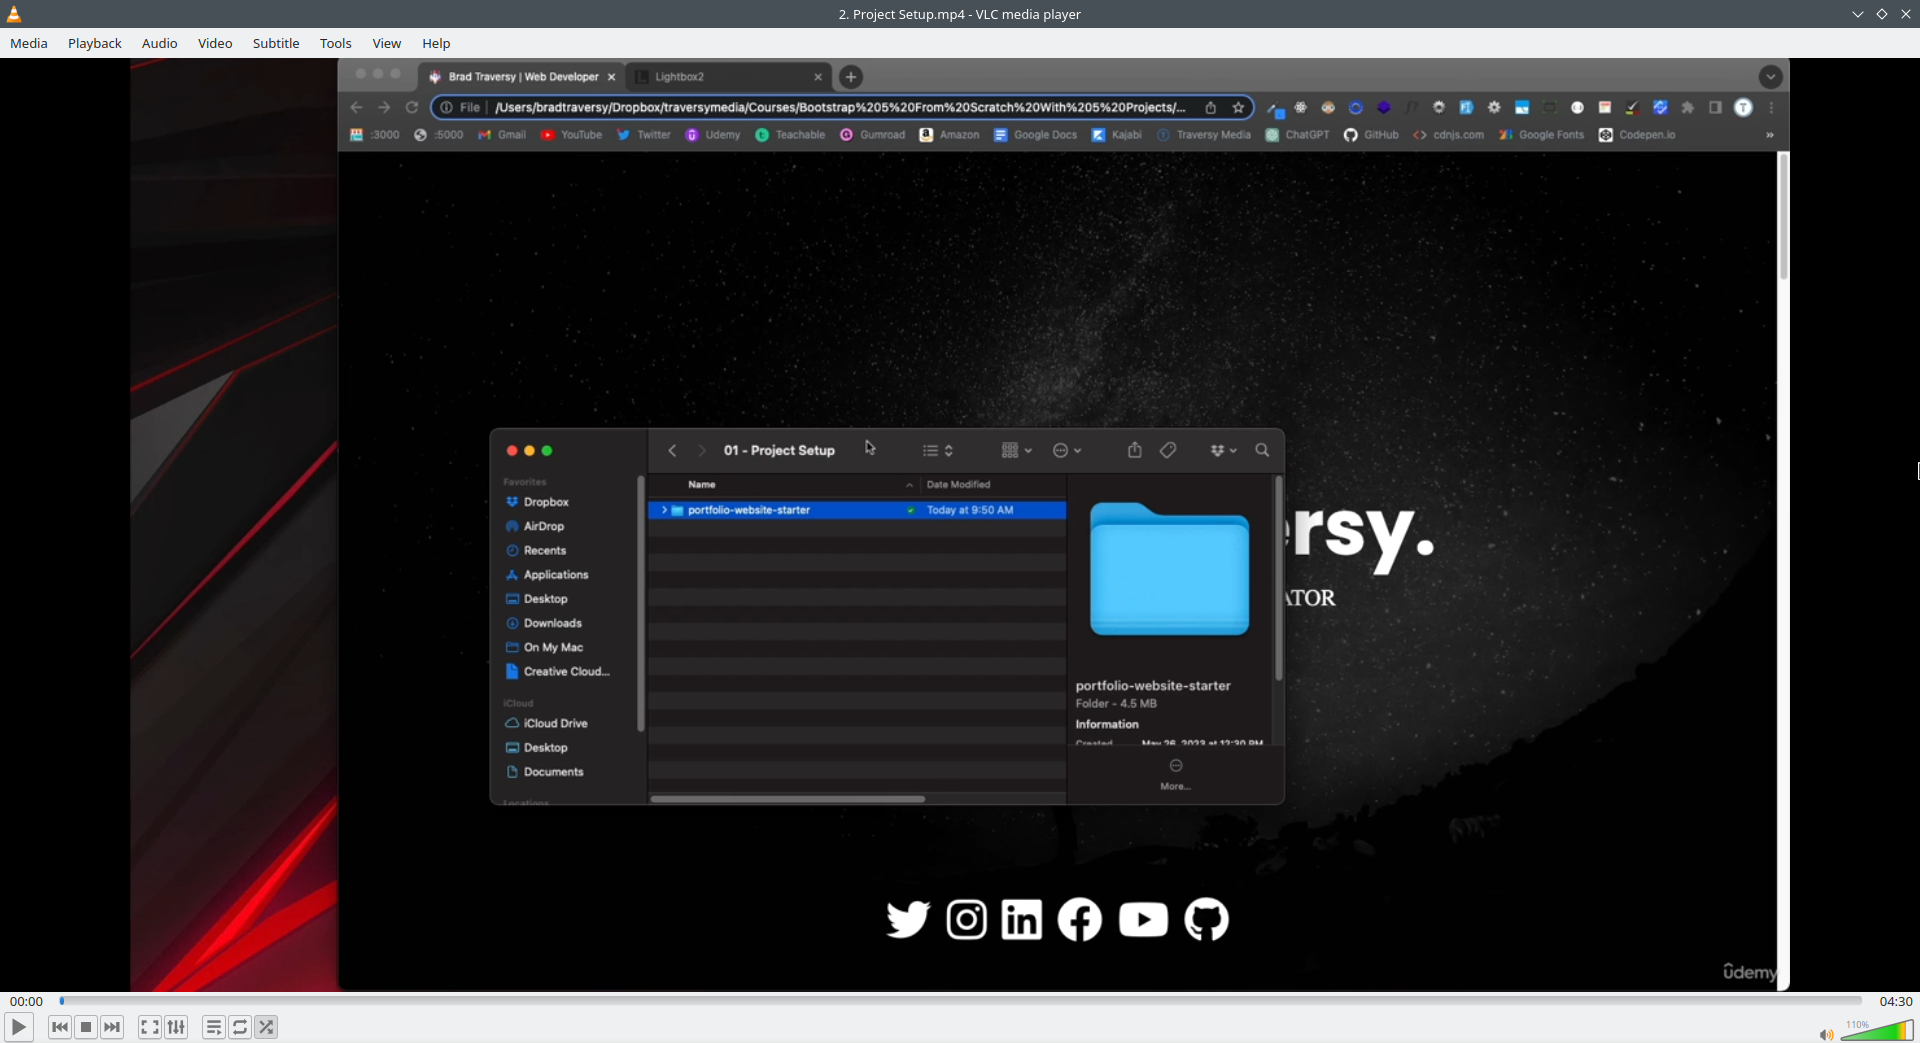1920x1043 pixels.
Task: Click the Twitter icon on the webpage
Action: click(908, 920)
